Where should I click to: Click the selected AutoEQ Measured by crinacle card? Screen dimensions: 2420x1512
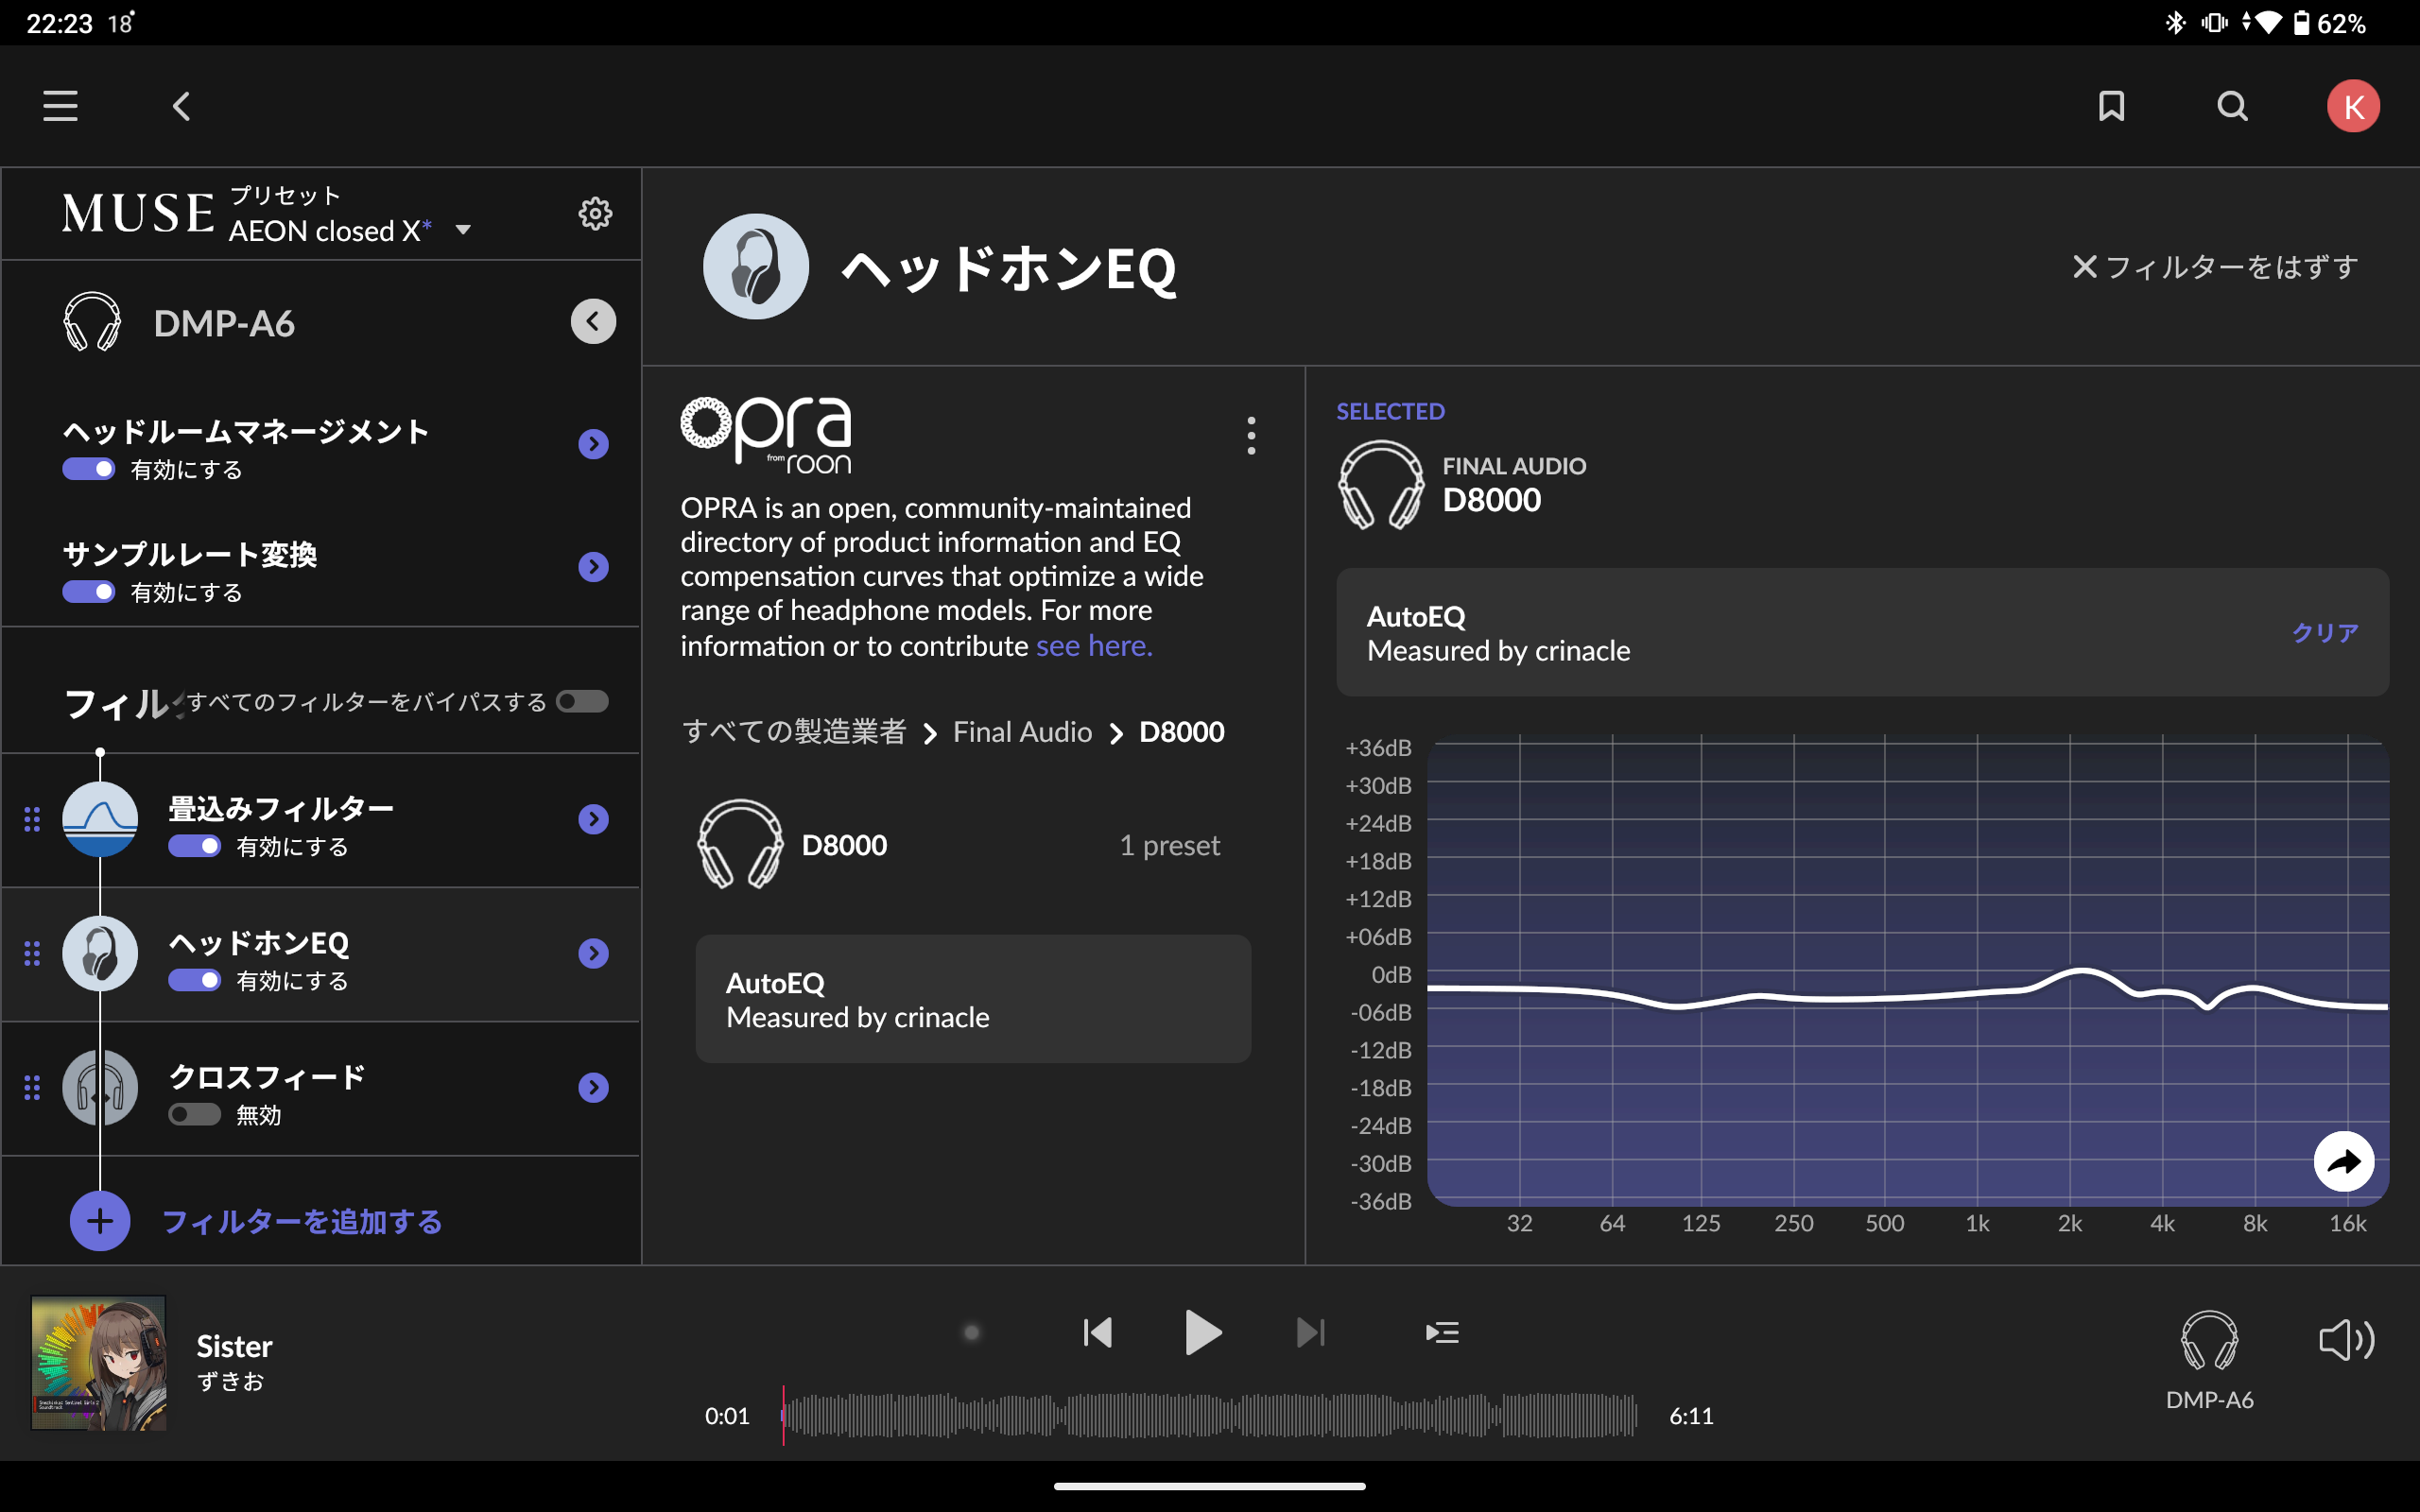(x=1862, y=633)
